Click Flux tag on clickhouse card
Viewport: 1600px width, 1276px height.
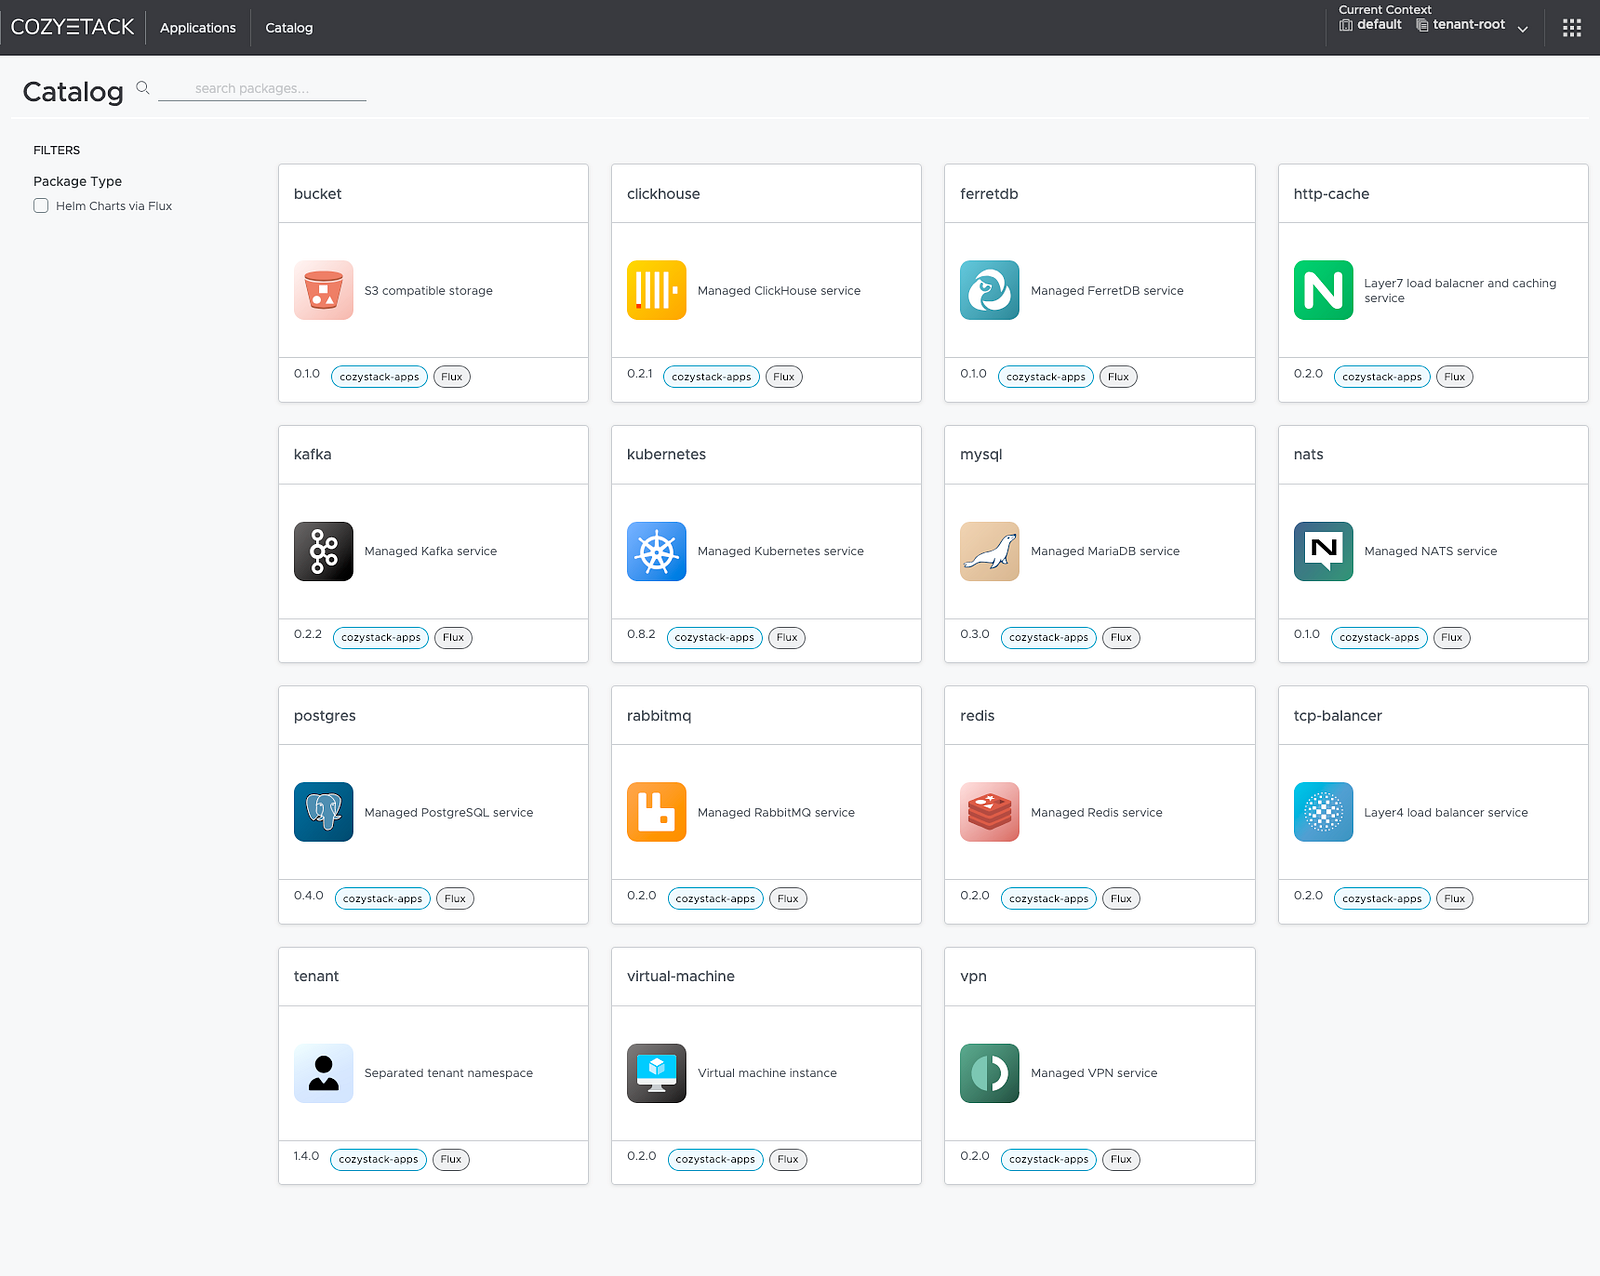(784, 377)
